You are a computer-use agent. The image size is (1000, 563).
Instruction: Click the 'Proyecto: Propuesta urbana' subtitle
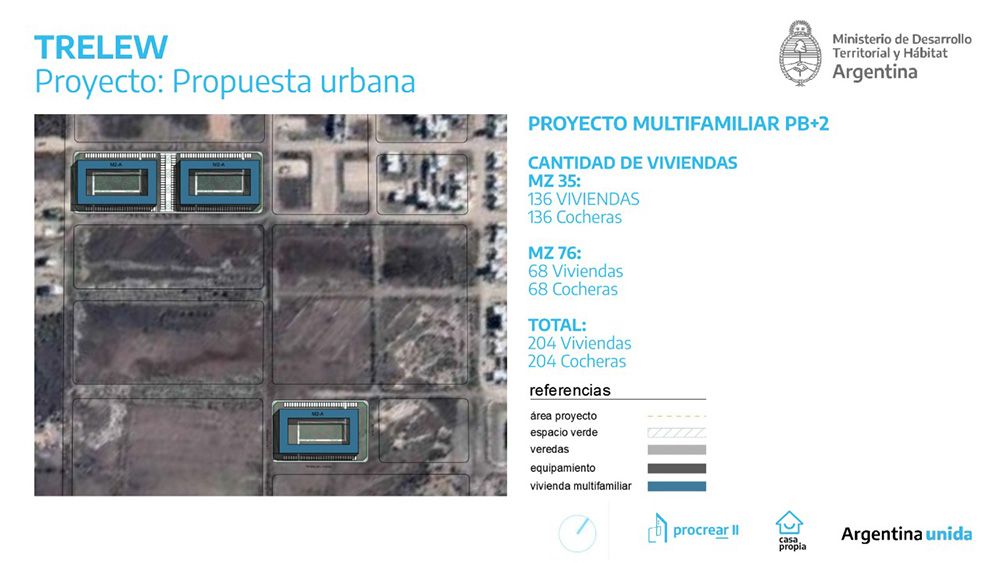click(x=225, y=81)
